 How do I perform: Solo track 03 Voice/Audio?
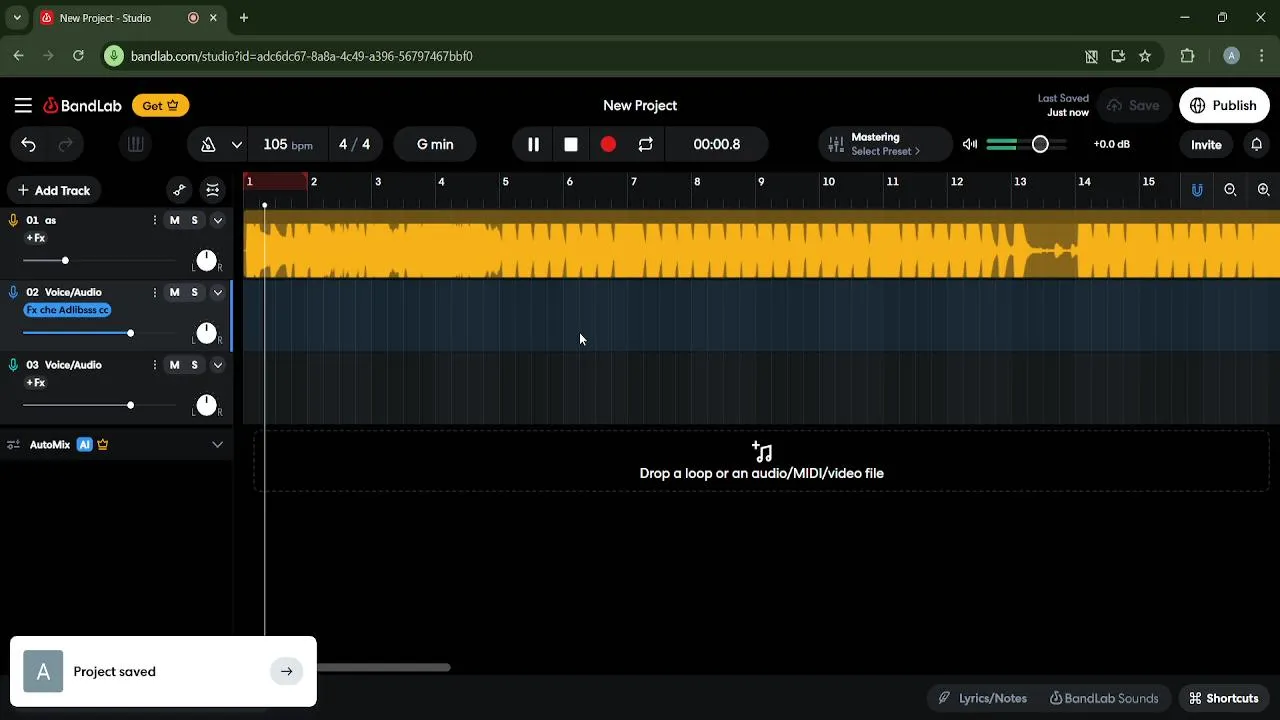(195, 365)
